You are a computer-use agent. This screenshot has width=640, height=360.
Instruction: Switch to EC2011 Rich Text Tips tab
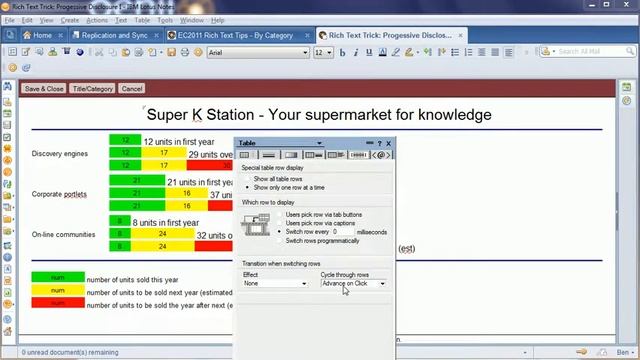tap(235, 36)
